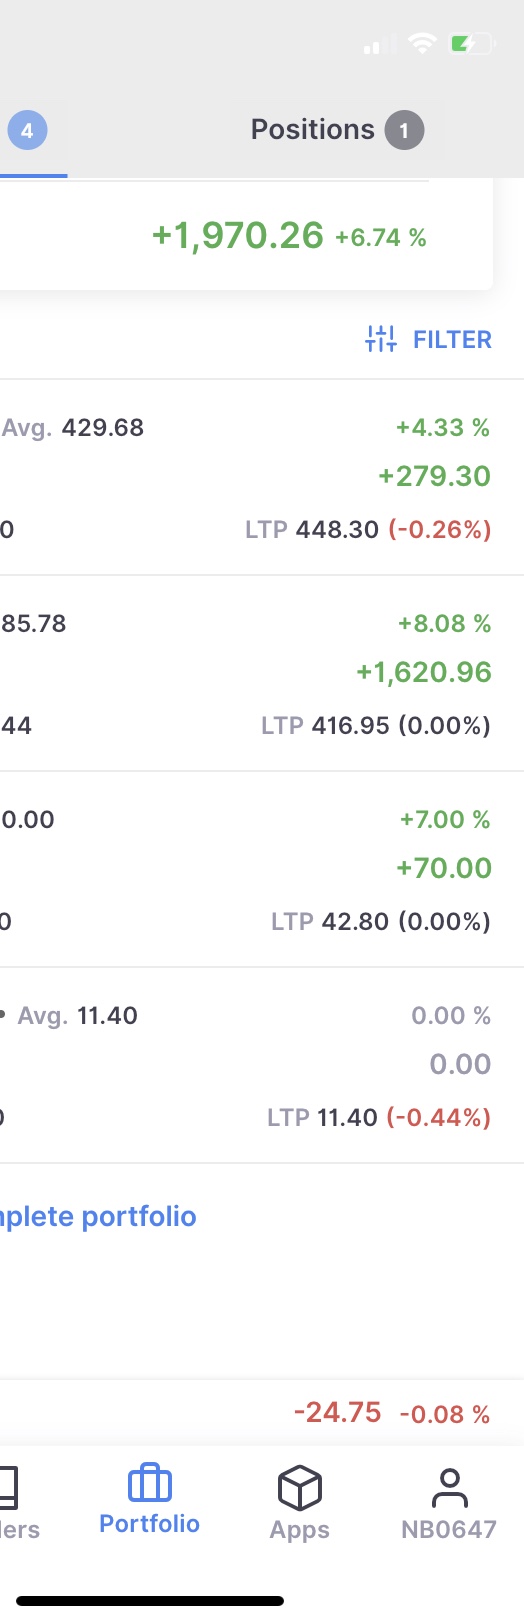
Task: Tap the Portfolio briefcase icon
Action: click(150, 1482)
